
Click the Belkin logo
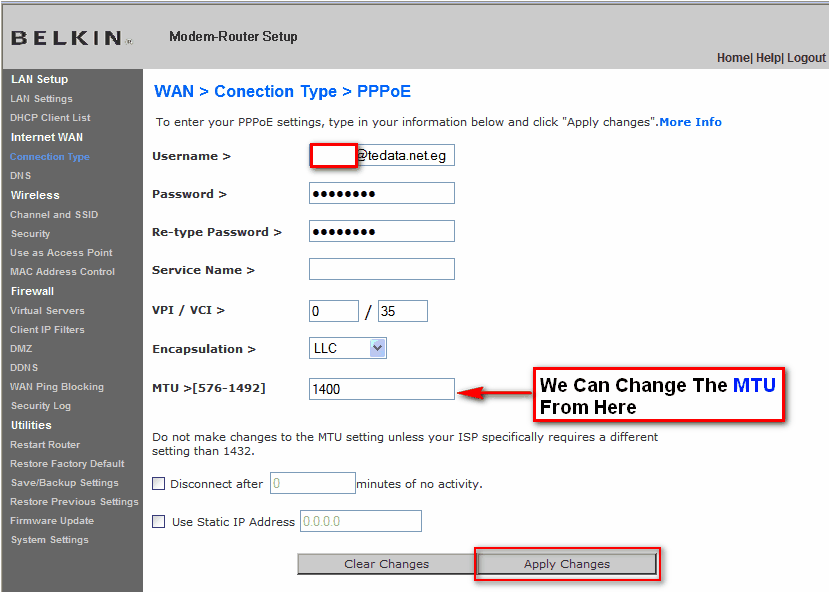[x=71, y=38]
